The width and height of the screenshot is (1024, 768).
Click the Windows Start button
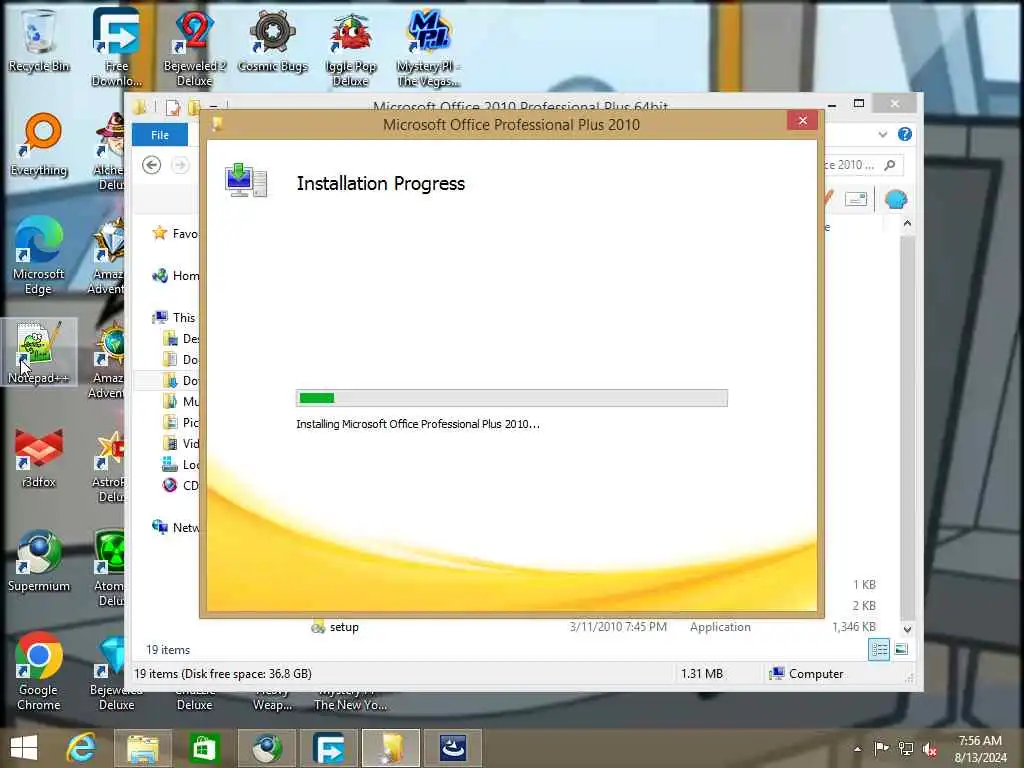click(24, 748)
